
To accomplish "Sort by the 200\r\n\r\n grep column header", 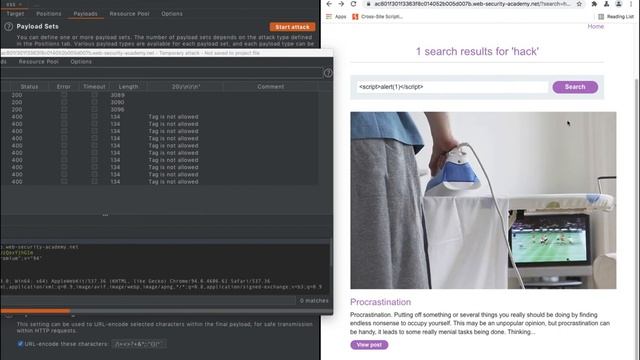I will coord(186,87).
